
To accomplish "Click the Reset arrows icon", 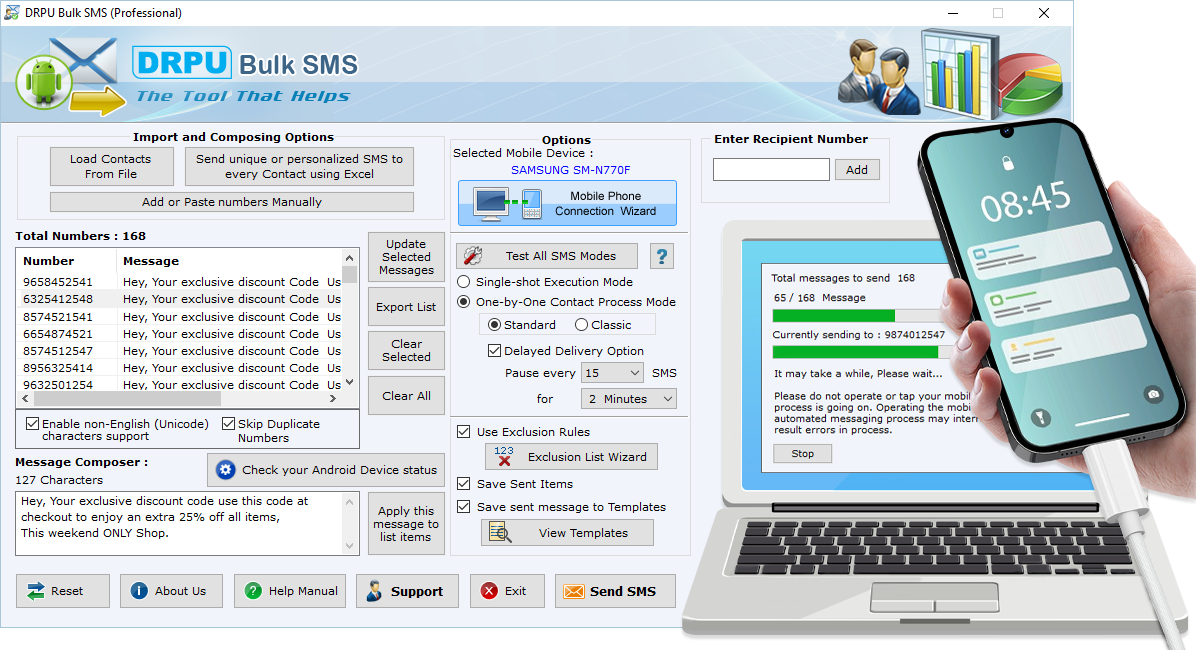I will point(36,591).
